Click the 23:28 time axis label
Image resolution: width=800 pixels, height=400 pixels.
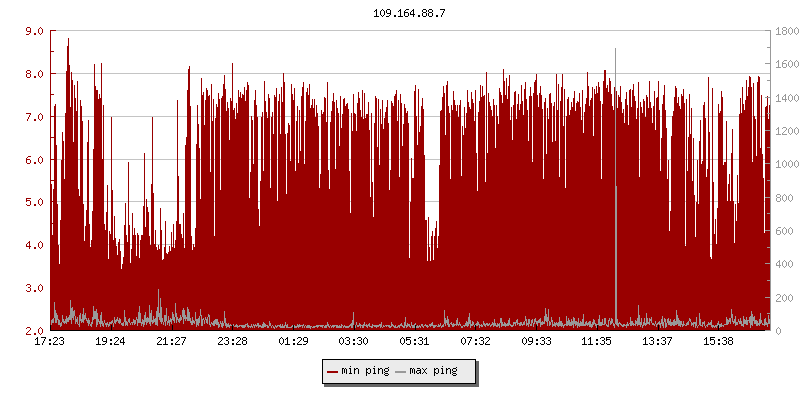233,342
